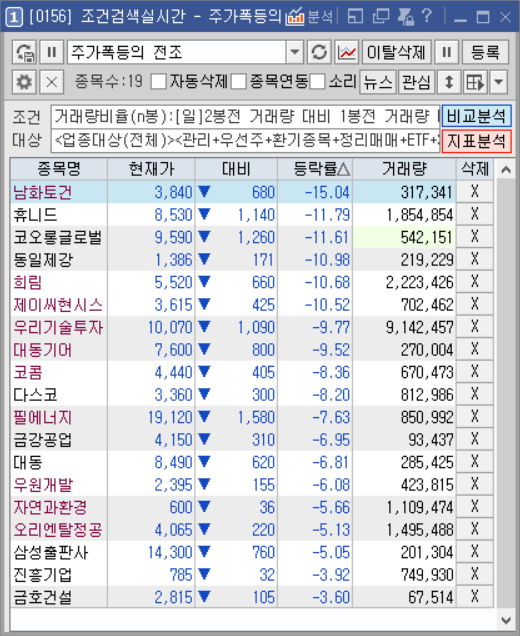Delete 코오롱글로벌 row with X
The image size is (520, 636).
(x=475, y=236)
